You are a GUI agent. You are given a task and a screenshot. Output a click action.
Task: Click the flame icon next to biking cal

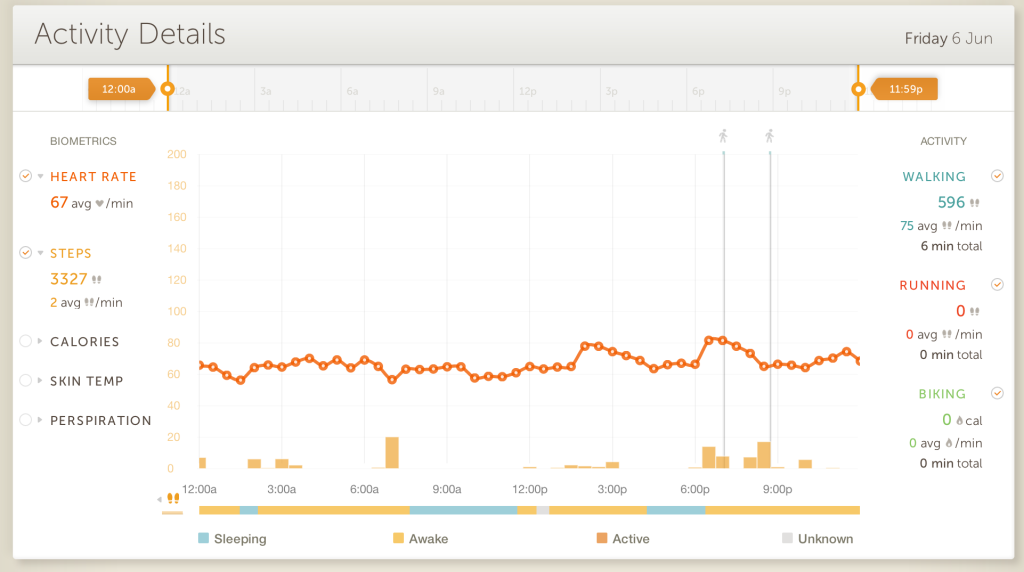(x=959, y=421)
